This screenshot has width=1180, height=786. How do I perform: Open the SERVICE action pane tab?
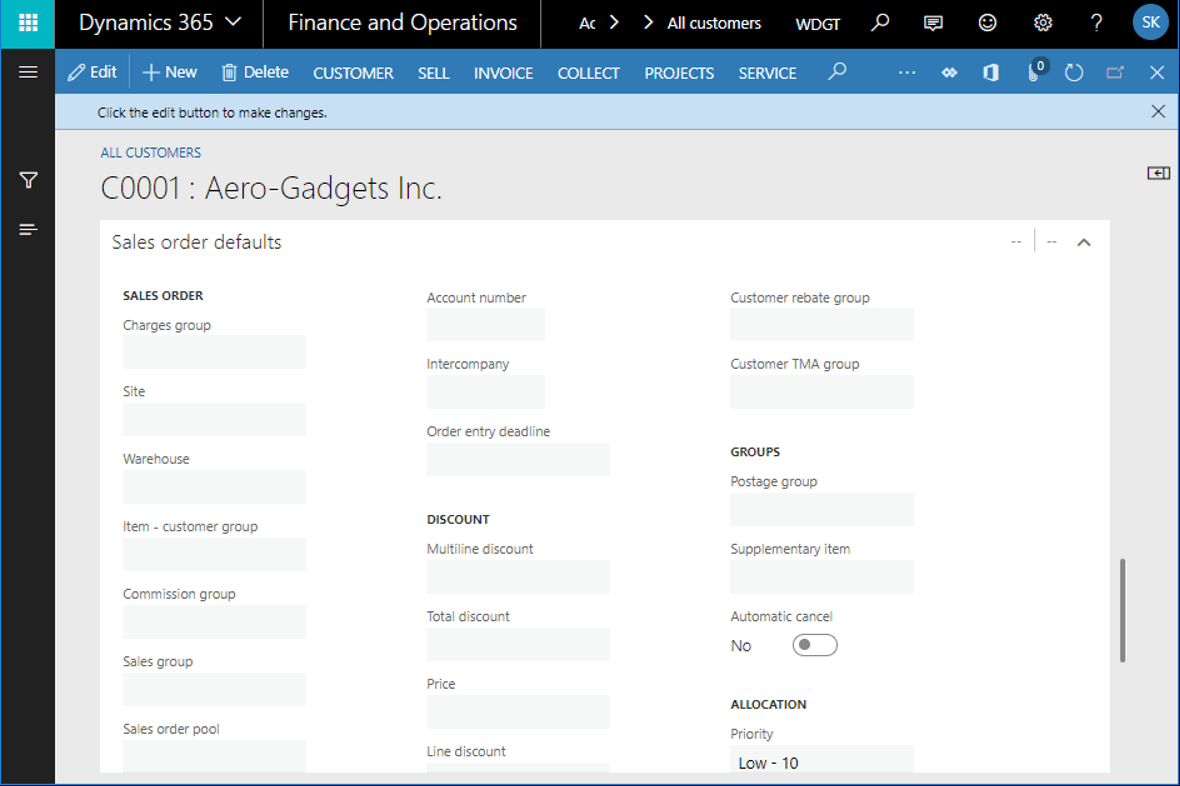pos(767,73)
